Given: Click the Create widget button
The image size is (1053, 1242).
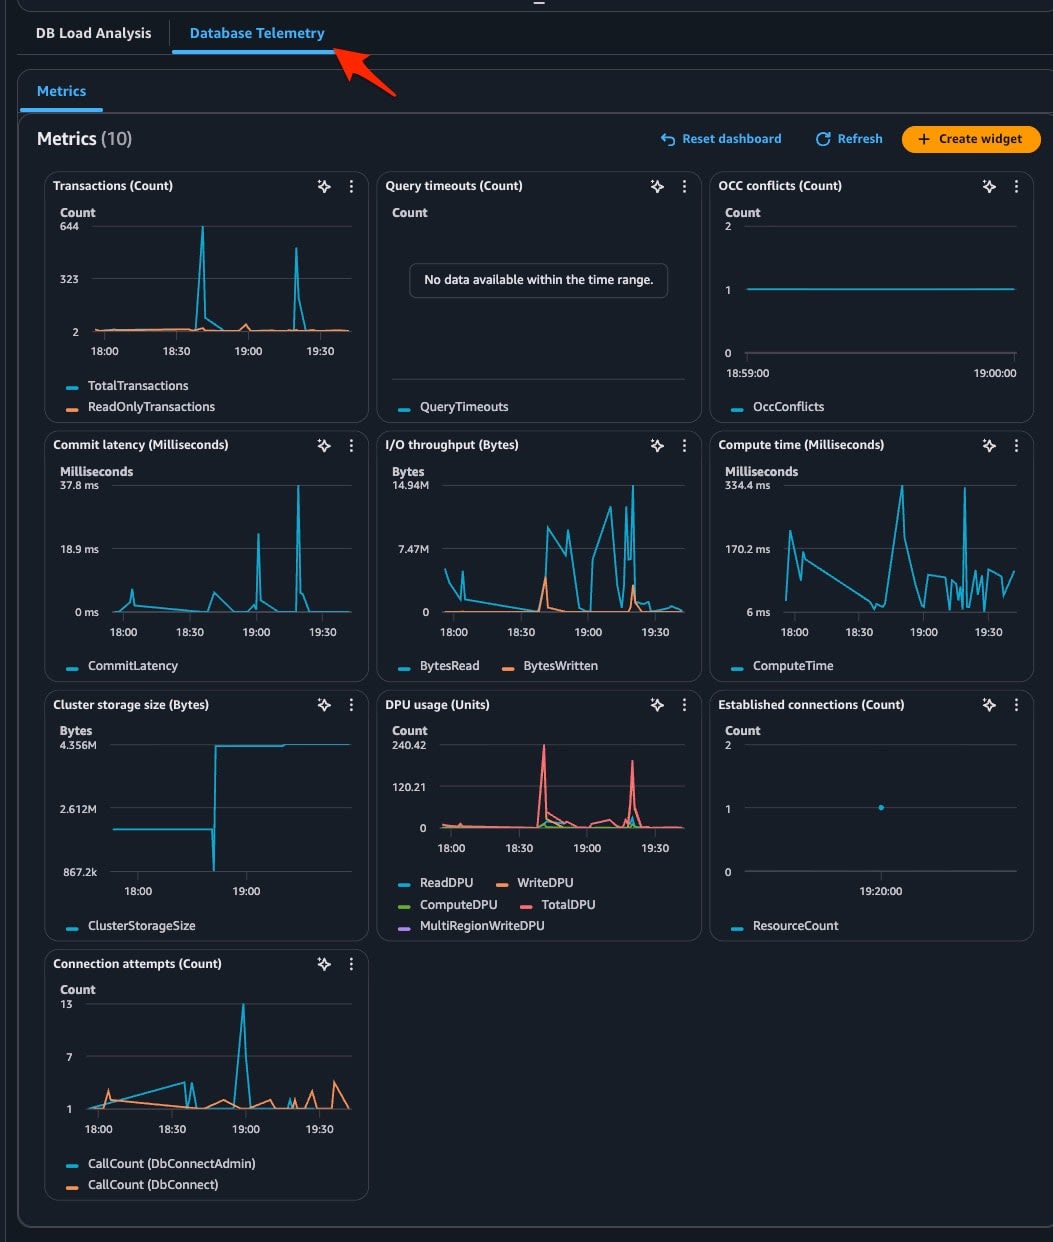Looking at the screenshot, I should (x=971, y=139).
